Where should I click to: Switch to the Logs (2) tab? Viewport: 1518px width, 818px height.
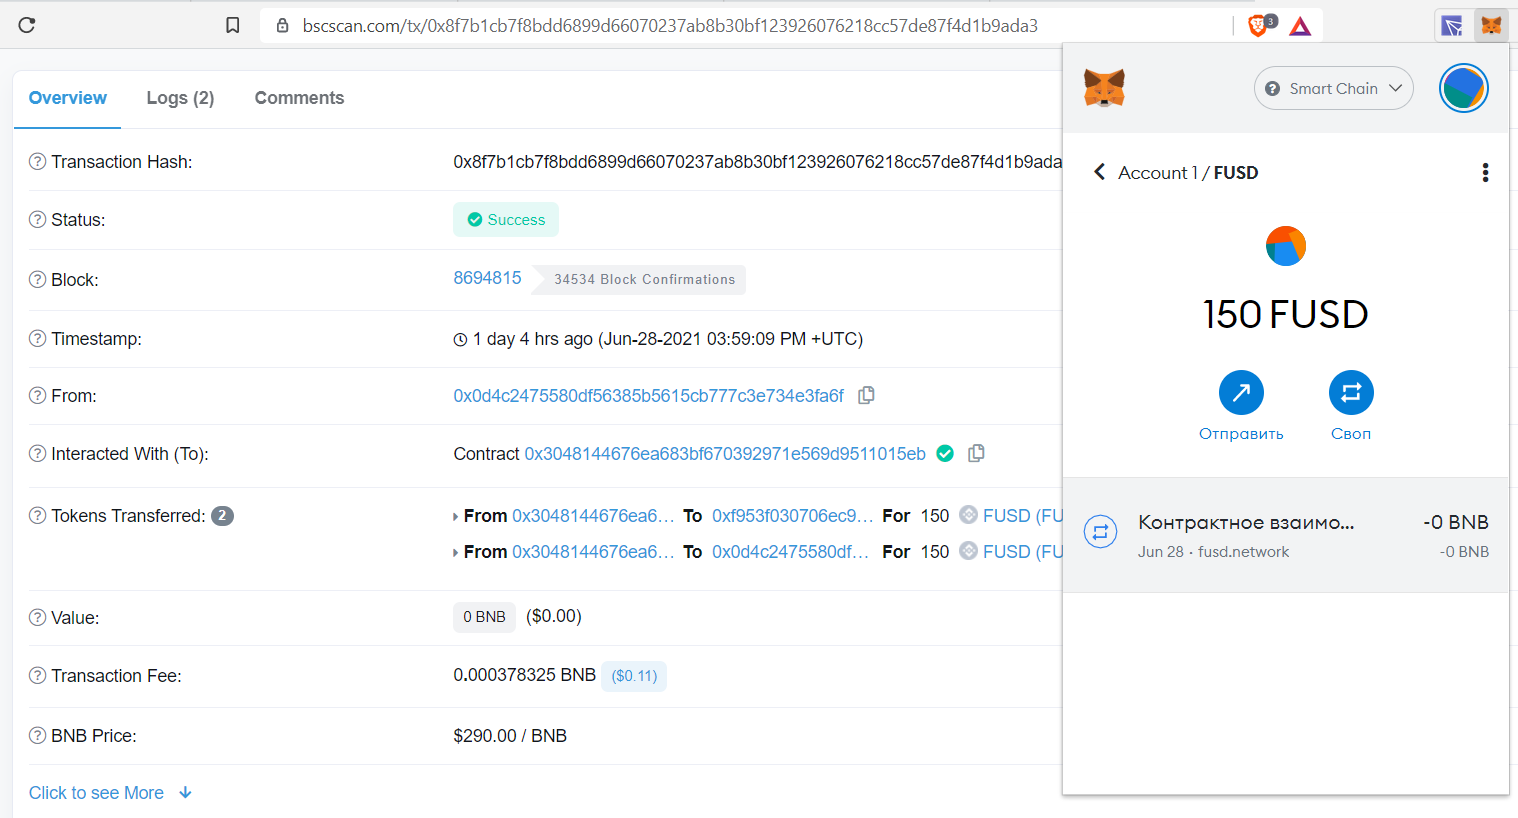coord(180,98)
